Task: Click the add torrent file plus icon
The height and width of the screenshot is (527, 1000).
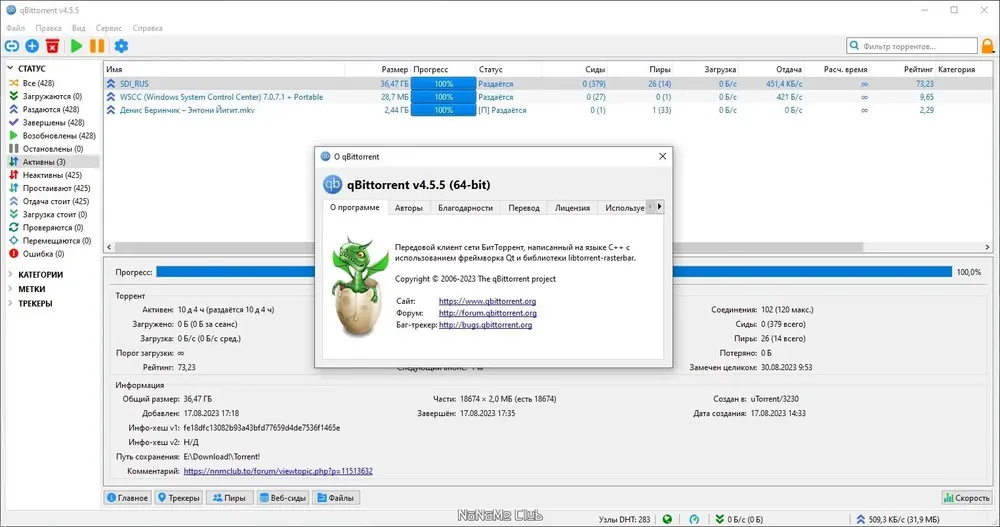Action: [x=32, y=46]
